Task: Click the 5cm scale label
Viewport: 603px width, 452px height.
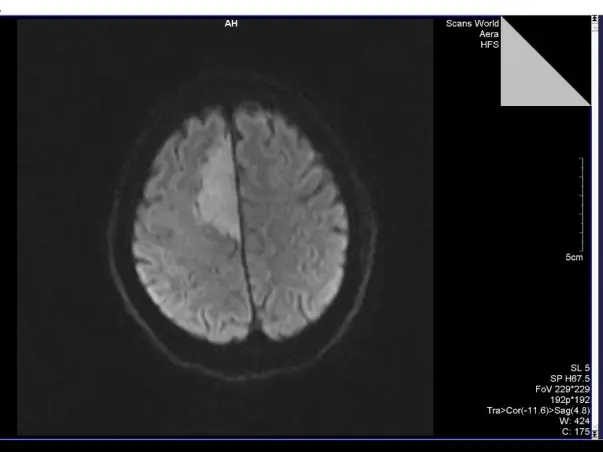Action: 574,257
